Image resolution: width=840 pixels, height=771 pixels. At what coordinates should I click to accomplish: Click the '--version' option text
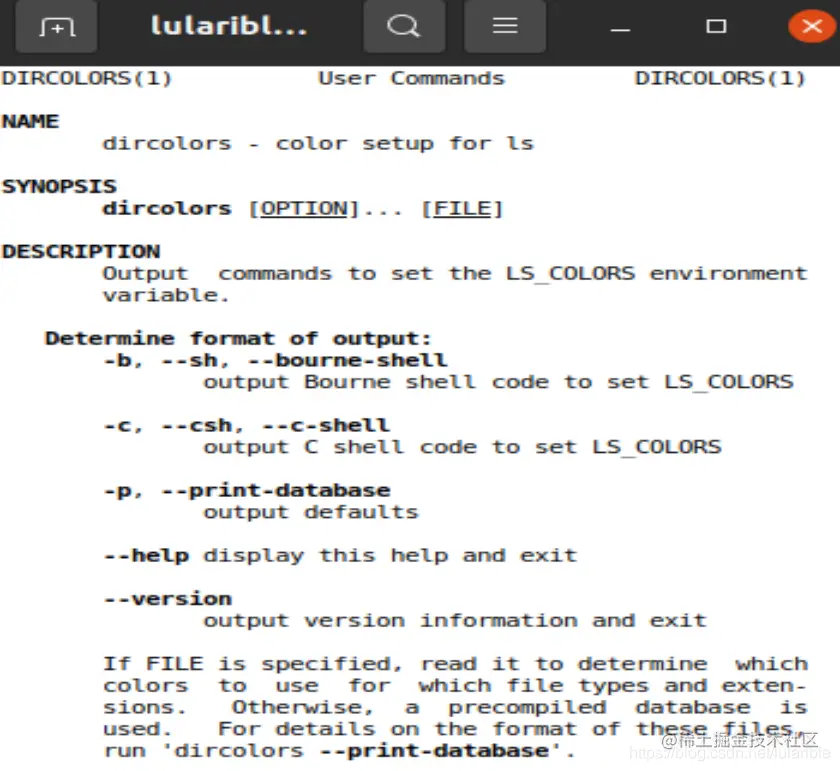(168, 598)
